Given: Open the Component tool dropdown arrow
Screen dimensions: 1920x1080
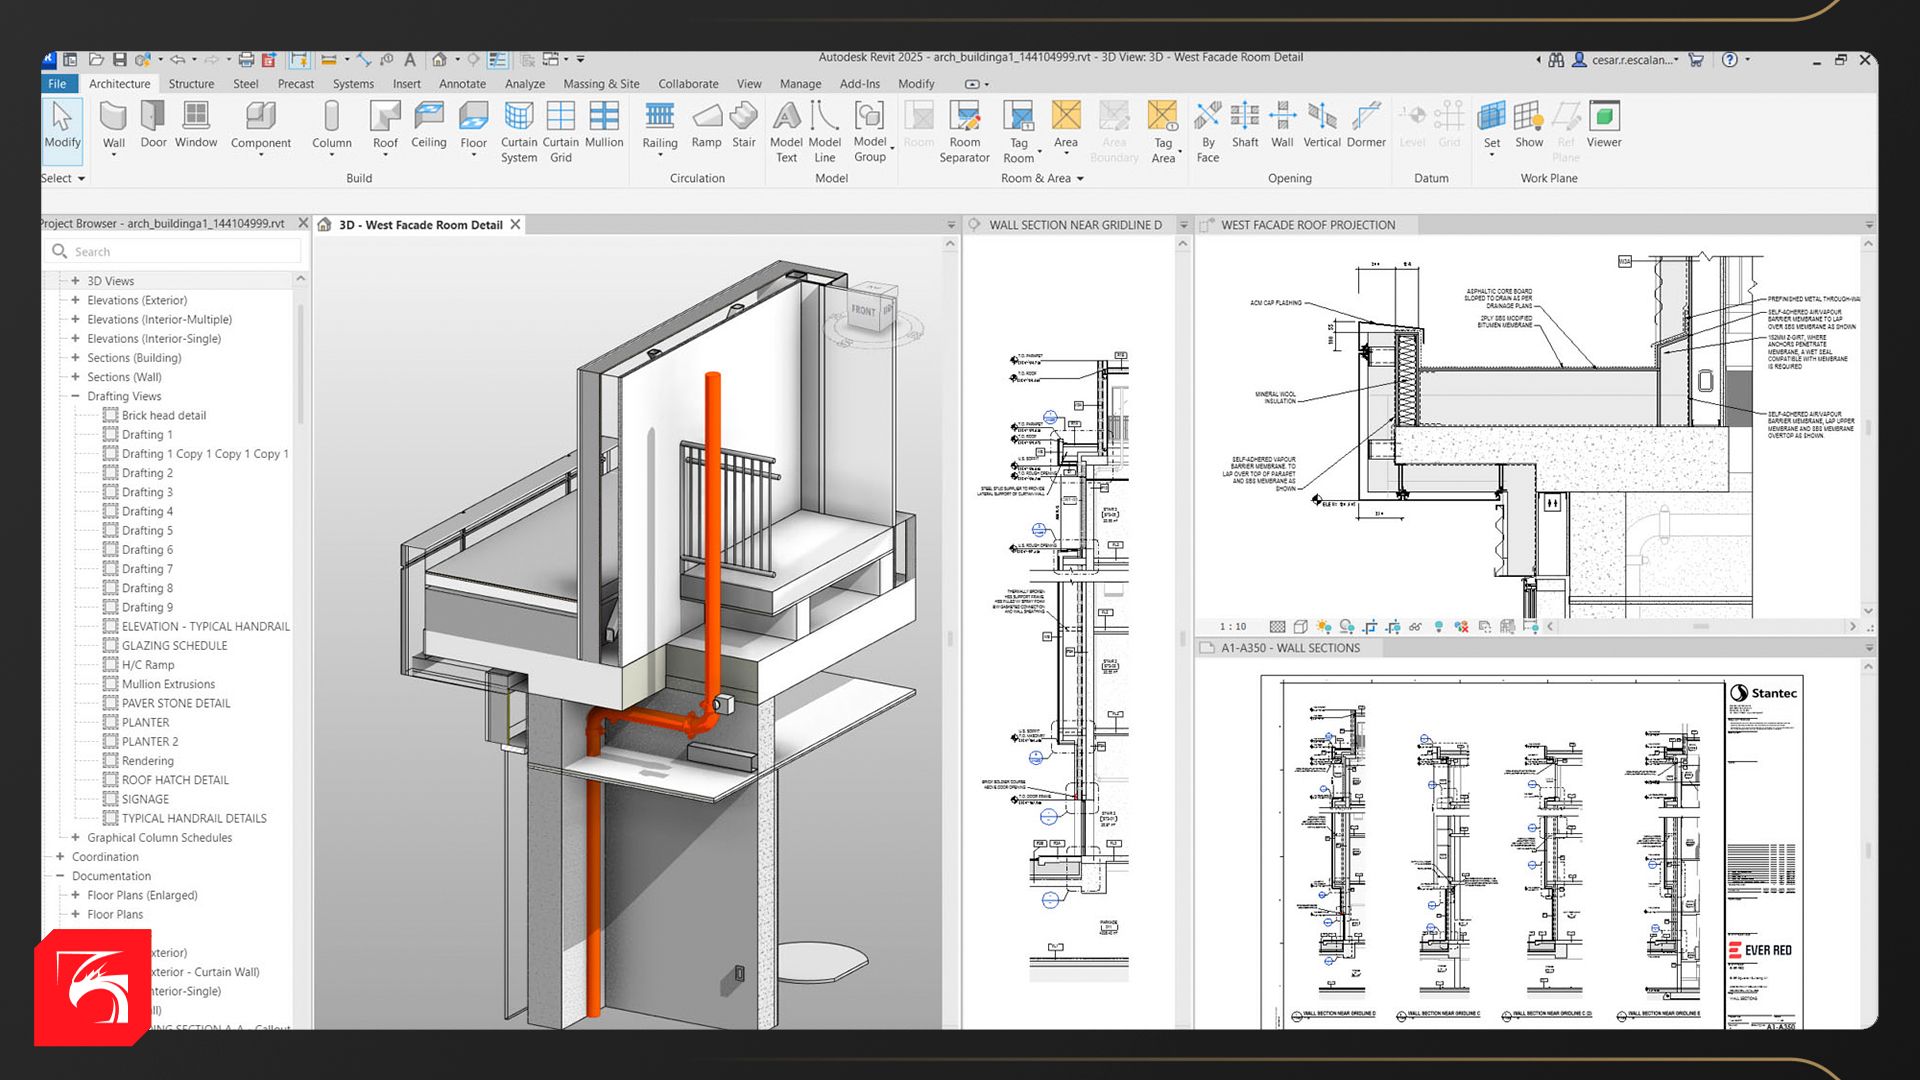Looking at the screenshot, I should click(261, 156).
